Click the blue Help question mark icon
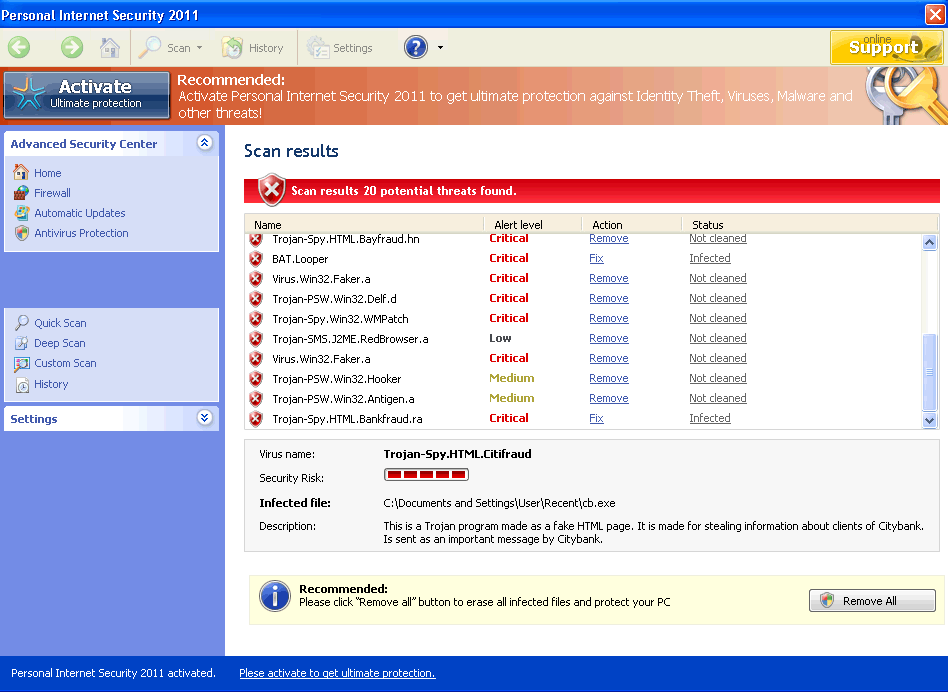The width and height of the screenshot is (948, 692). (x=414, y=46)
